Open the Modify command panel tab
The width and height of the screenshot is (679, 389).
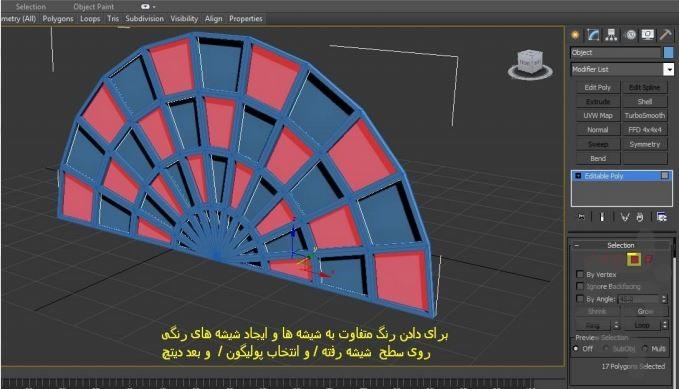[593, 35]
